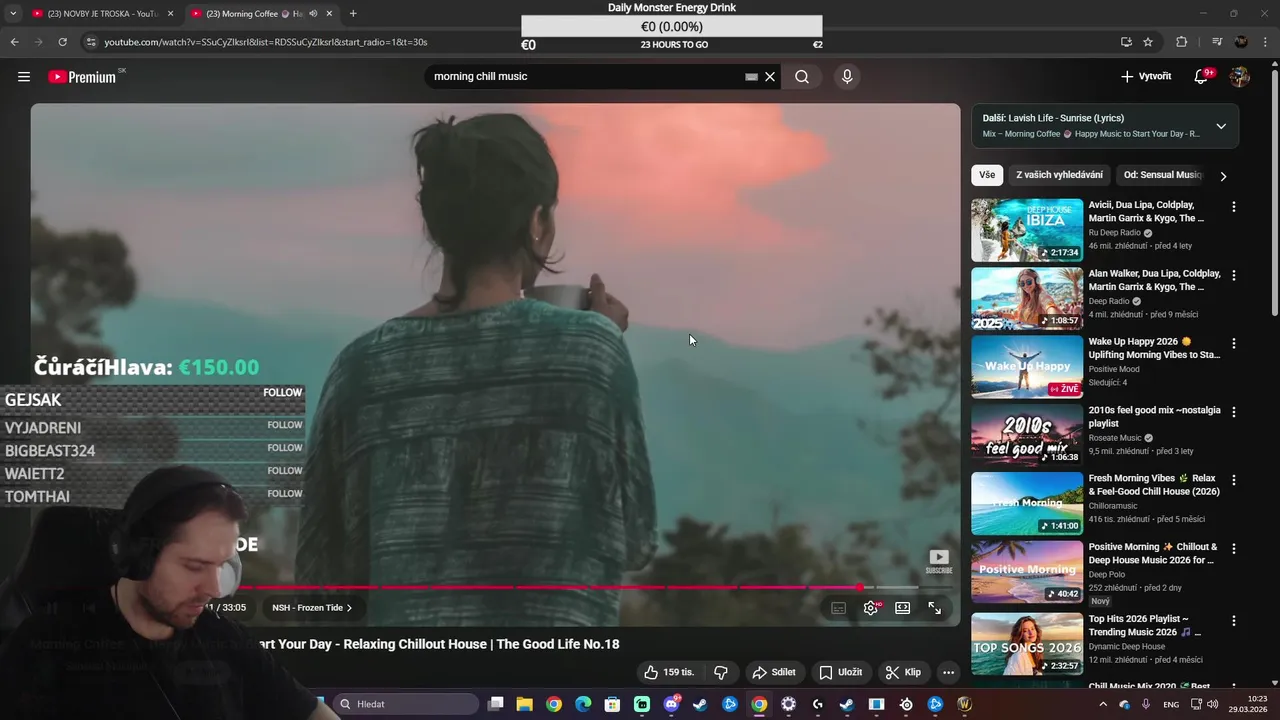Open 2010s feel good mix video title
The image size is (1280, 720).
coord(1154,417)
